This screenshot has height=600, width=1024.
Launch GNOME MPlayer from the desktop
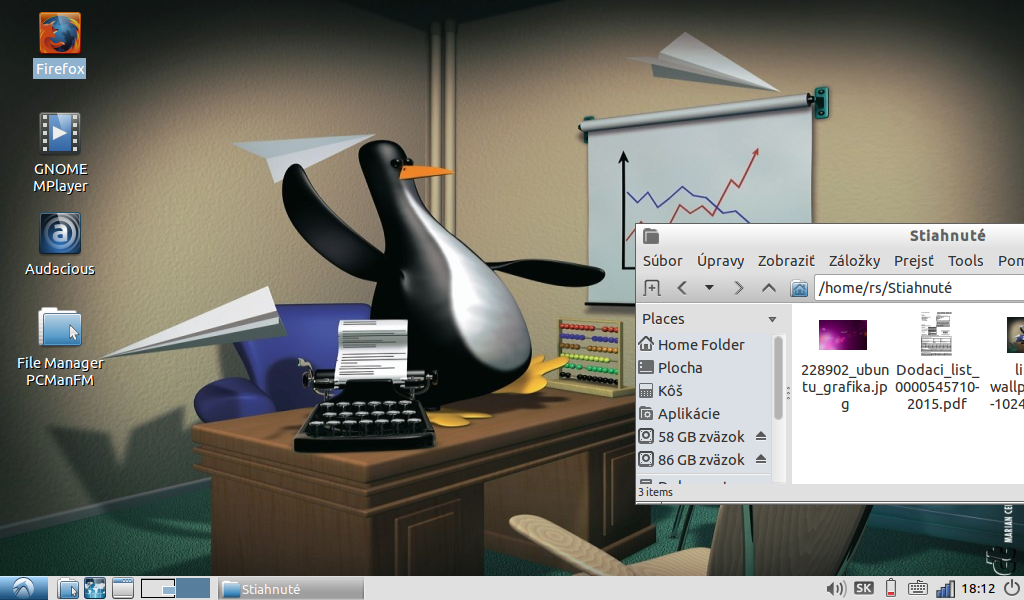pos(59,133)
